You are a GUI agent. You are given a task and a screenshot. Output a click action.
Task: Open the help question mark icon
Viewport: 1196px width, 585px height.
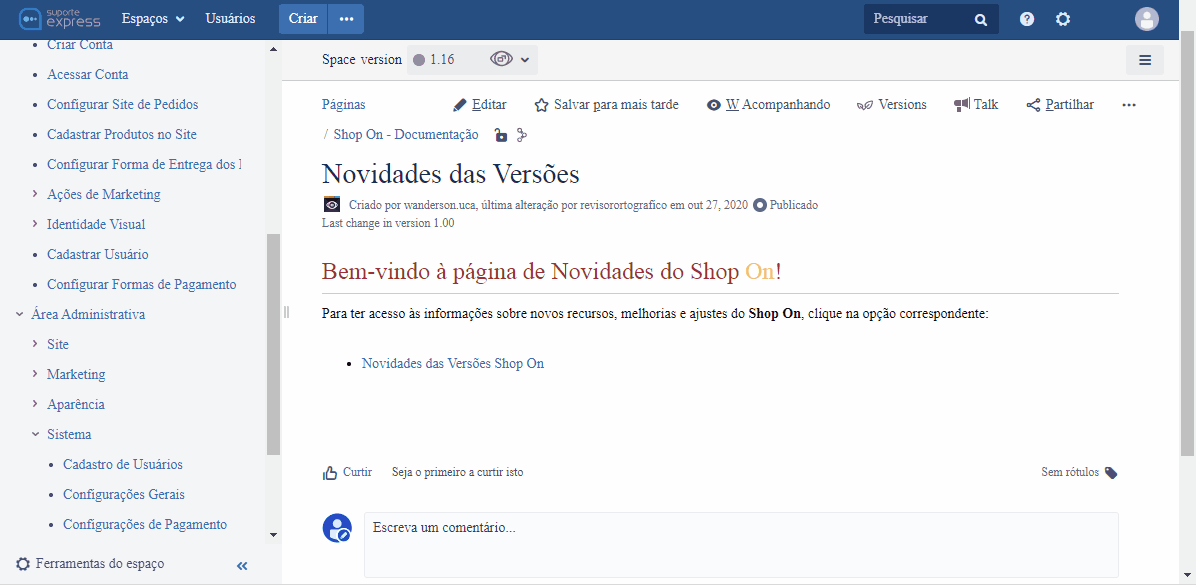[x=1027, y=19]
